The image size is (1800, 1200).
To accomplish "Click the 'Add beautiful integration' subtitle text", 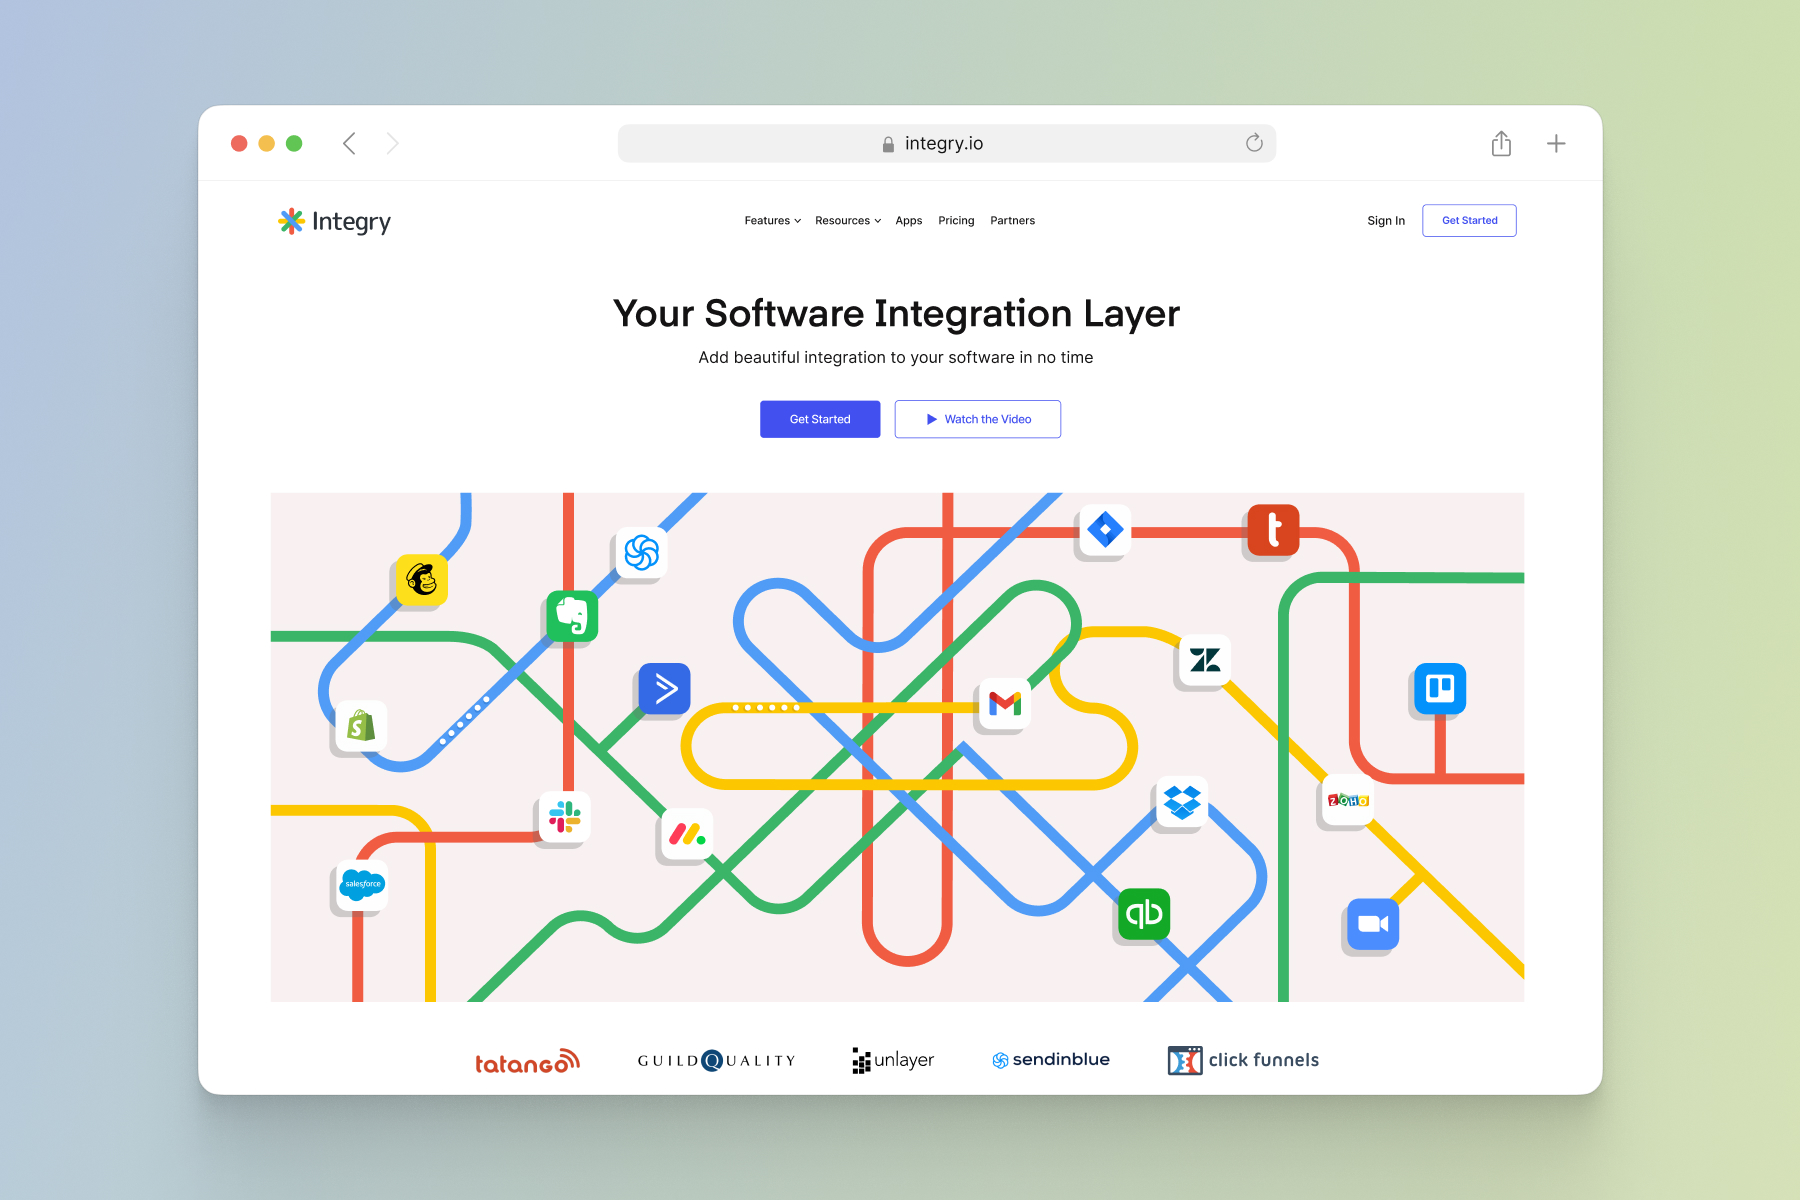I will [896, 358].
